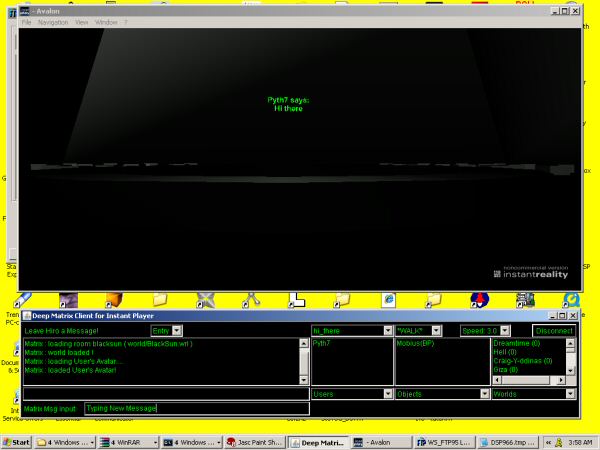Open the View menu in Avalon
The image size is (600, 450).
coord(81,22)
